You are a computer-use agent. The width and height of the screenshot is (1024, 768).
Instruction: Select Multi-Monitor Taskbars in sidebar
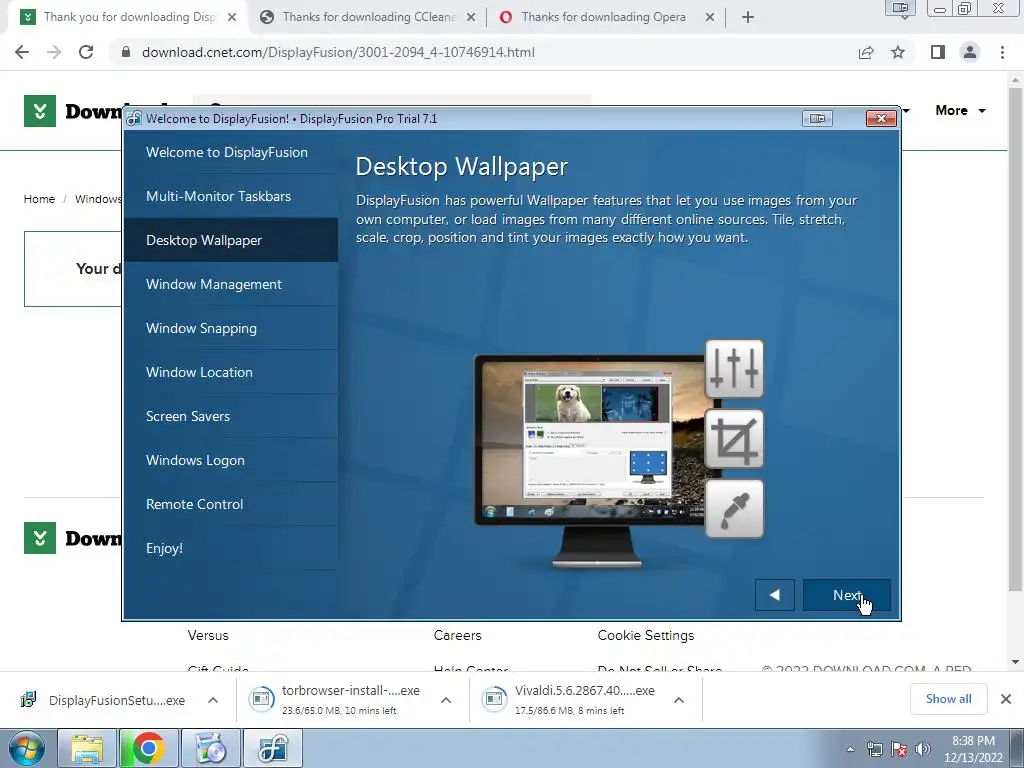point(231,196)
